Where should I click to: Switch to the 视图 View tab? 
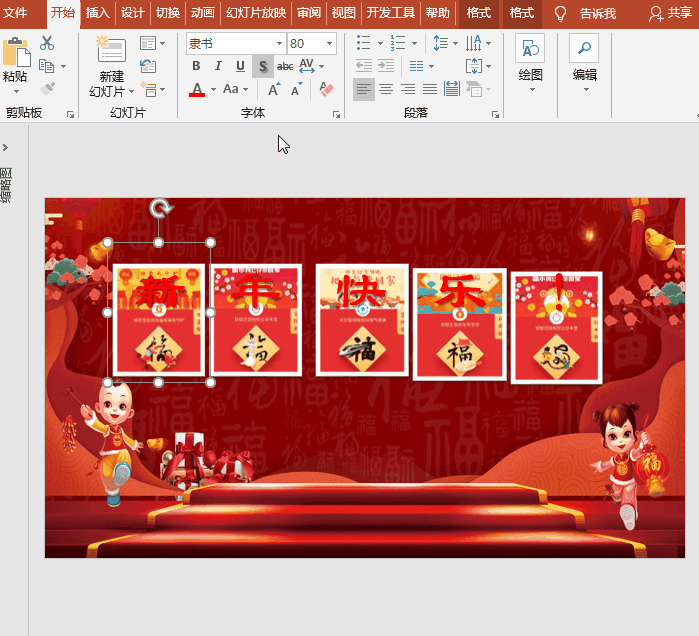tap(344, 13)
